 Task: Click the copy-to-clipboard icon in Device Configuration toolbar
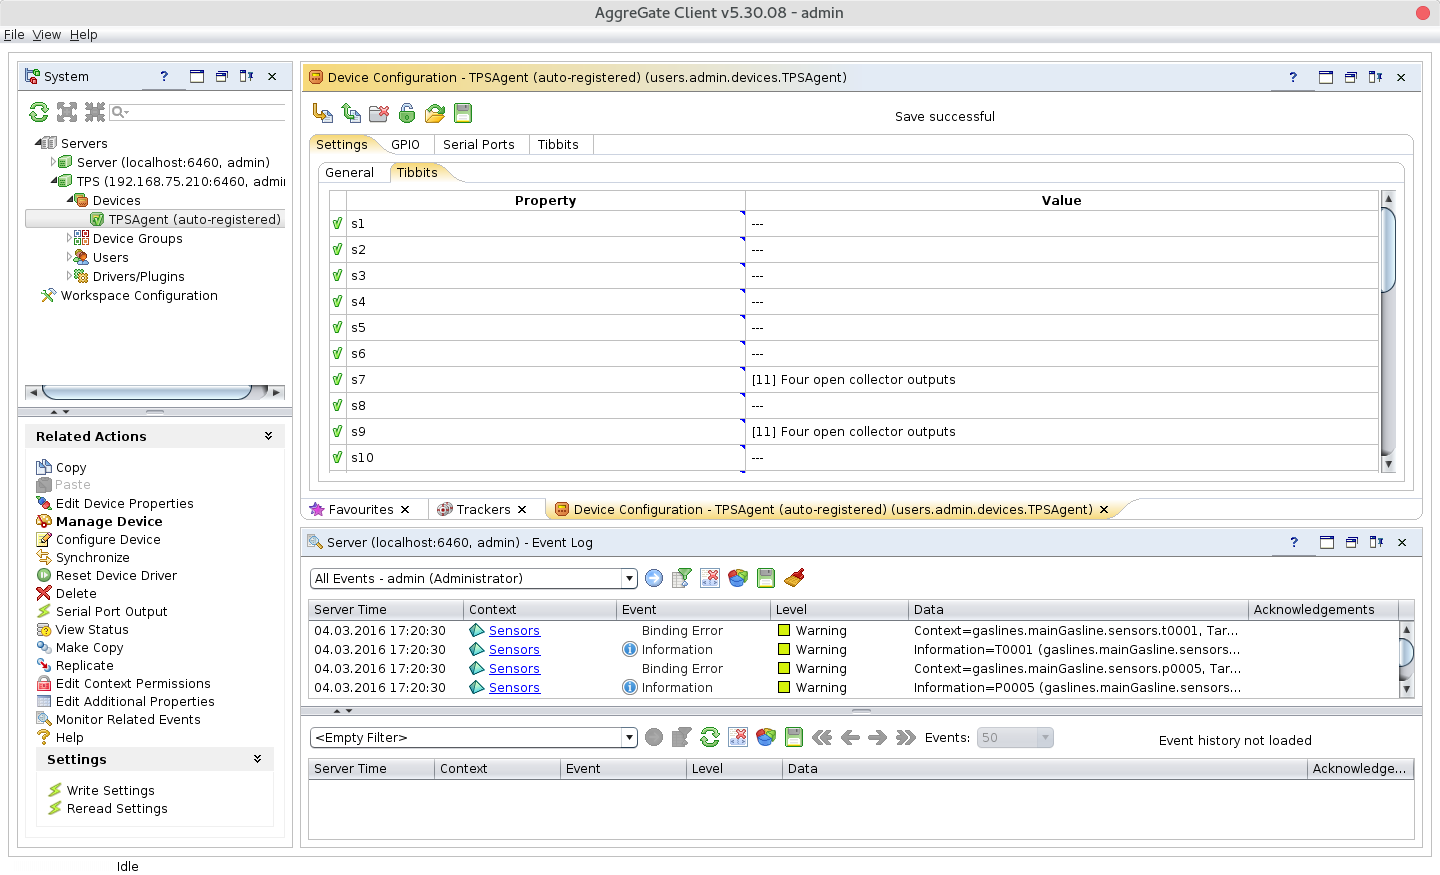click(351, 113)
